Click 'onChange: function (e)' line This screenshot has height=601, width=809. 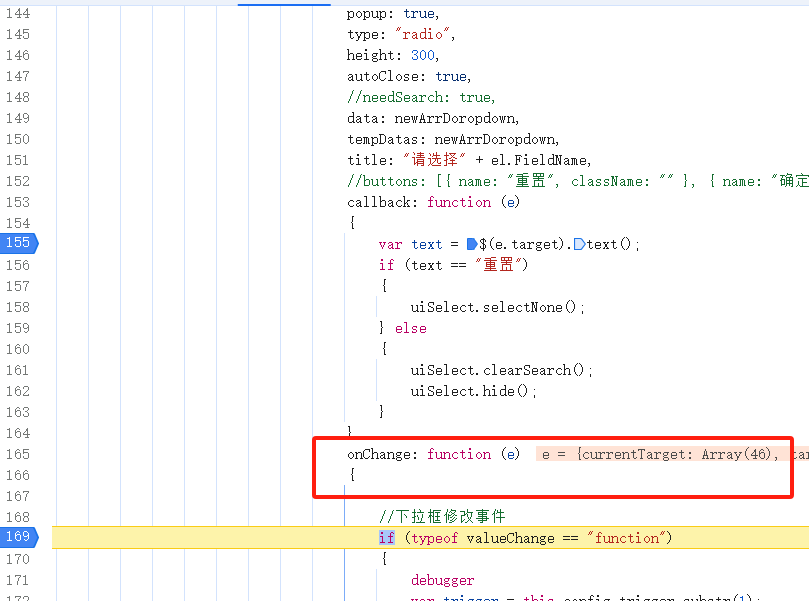tap(433, 454)
